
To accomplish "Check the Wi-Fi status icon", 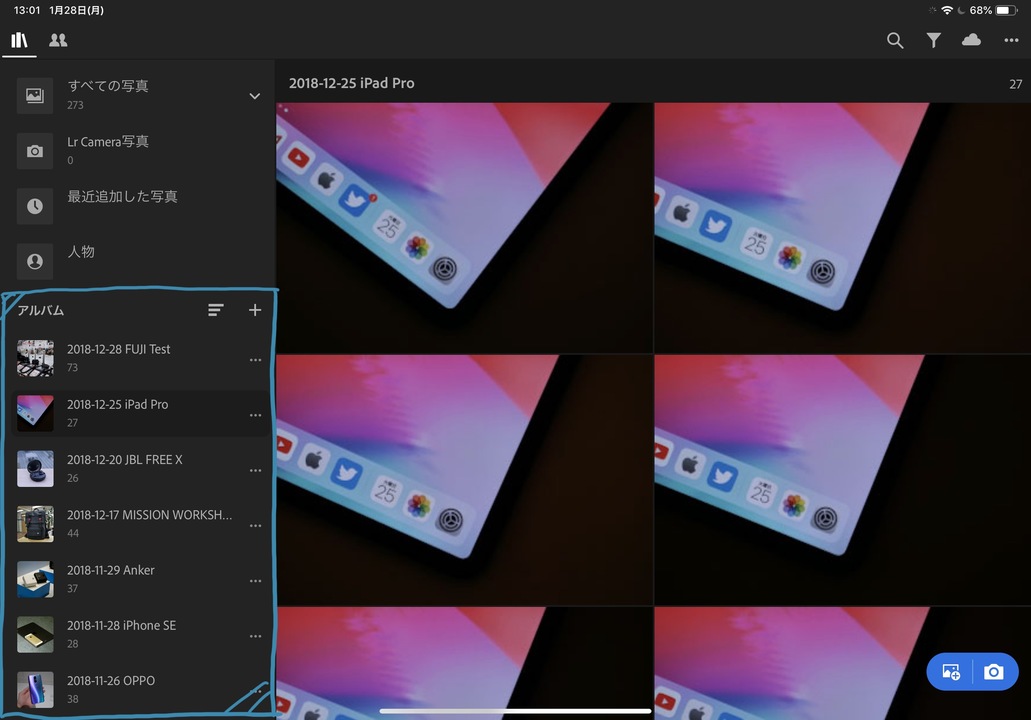I will click(x=947, y=10).
